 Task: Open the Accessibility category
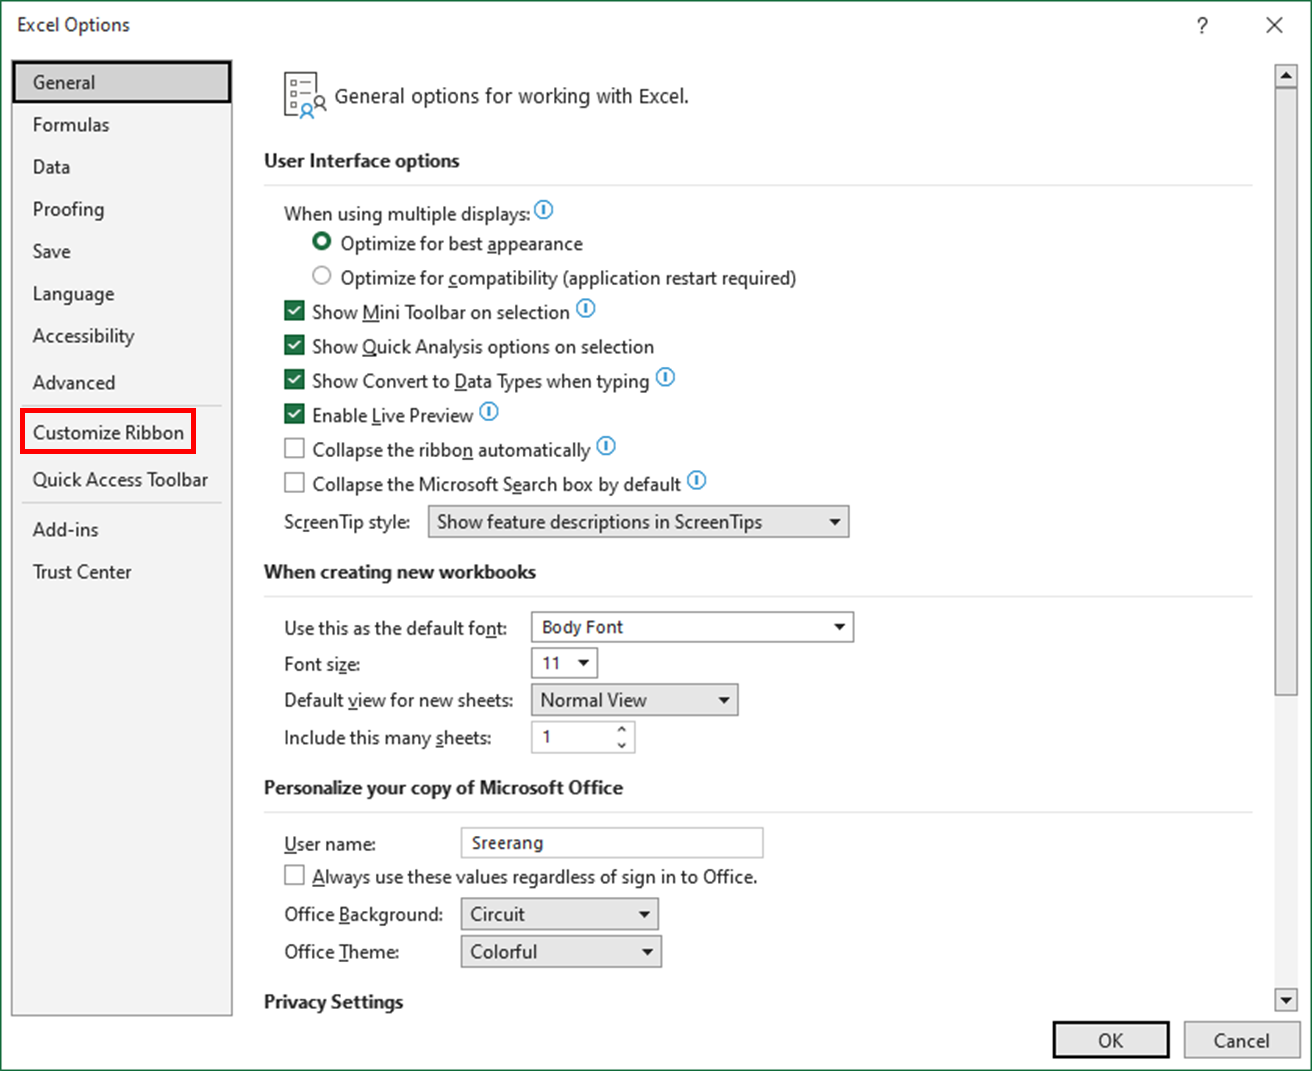[x=122, y=336]
